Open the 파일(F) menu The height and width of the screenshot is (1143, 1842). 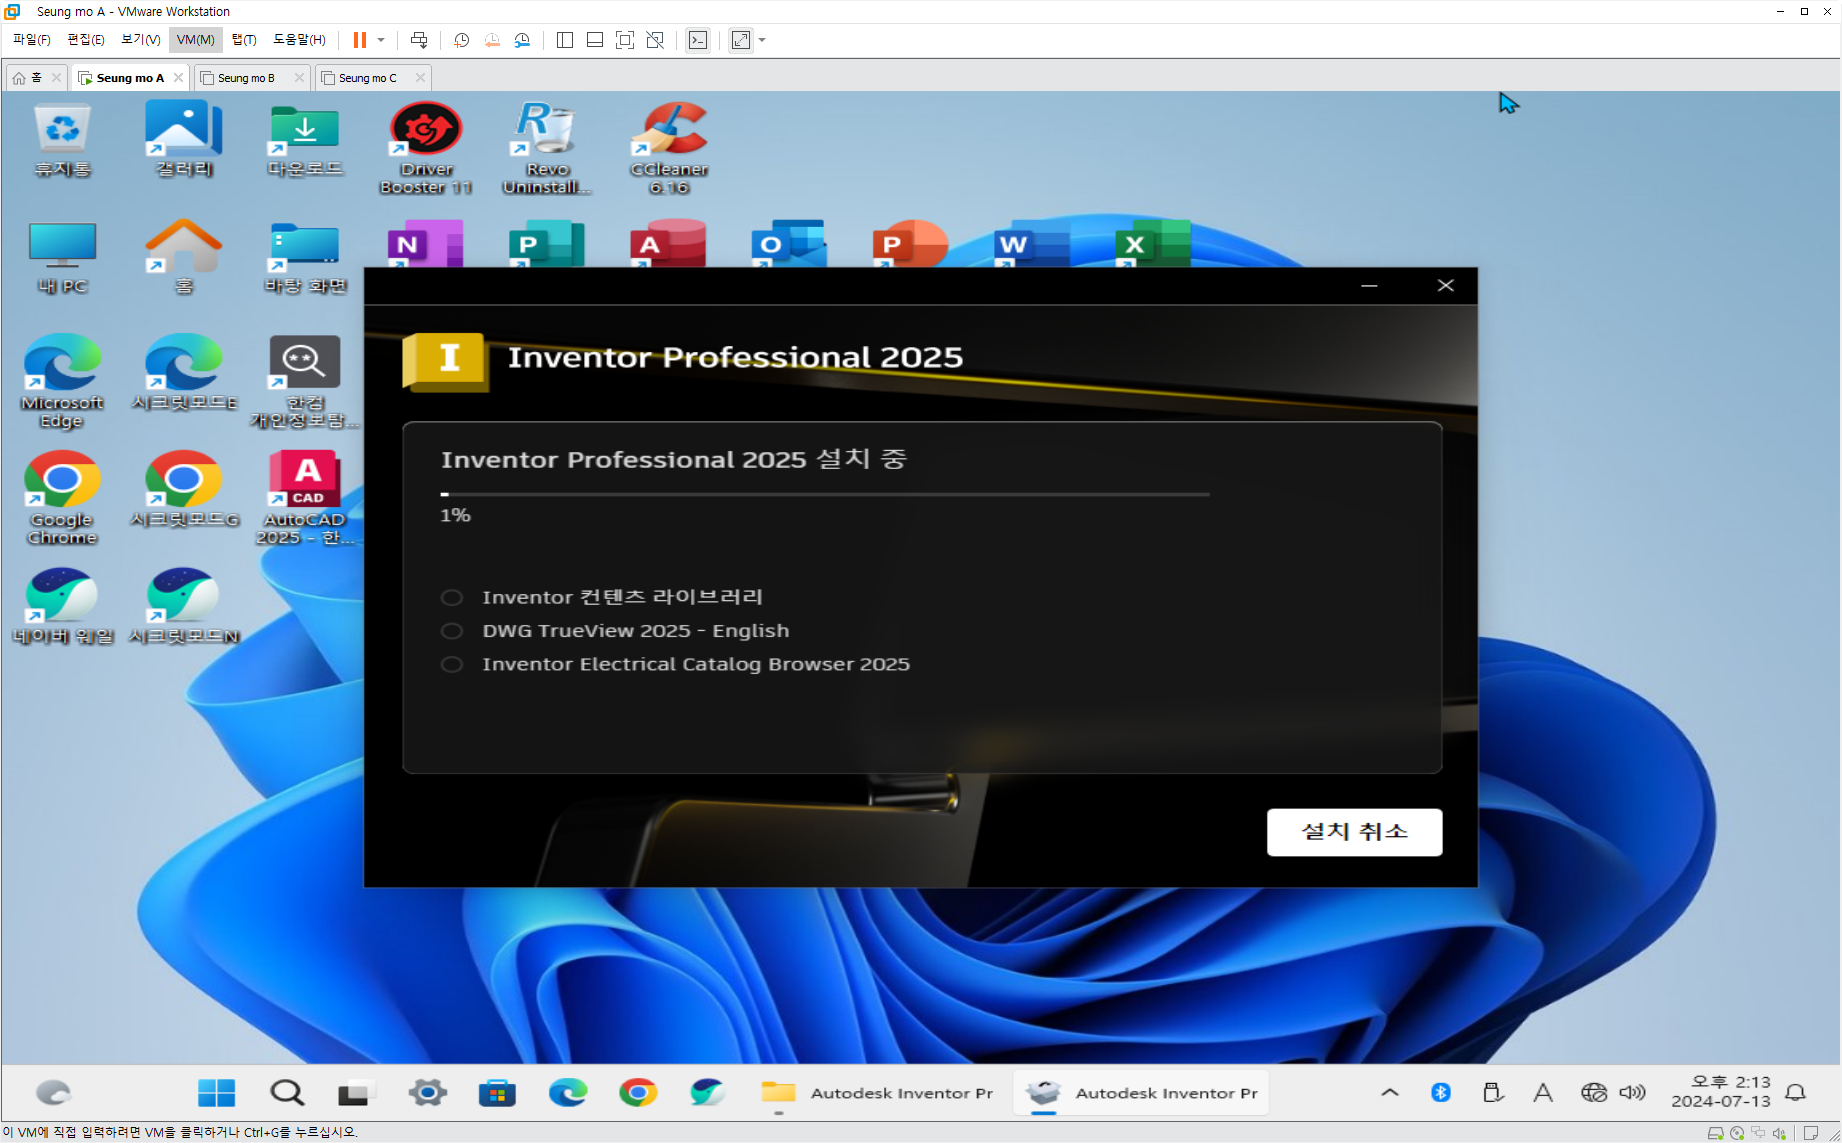(31, 40)
